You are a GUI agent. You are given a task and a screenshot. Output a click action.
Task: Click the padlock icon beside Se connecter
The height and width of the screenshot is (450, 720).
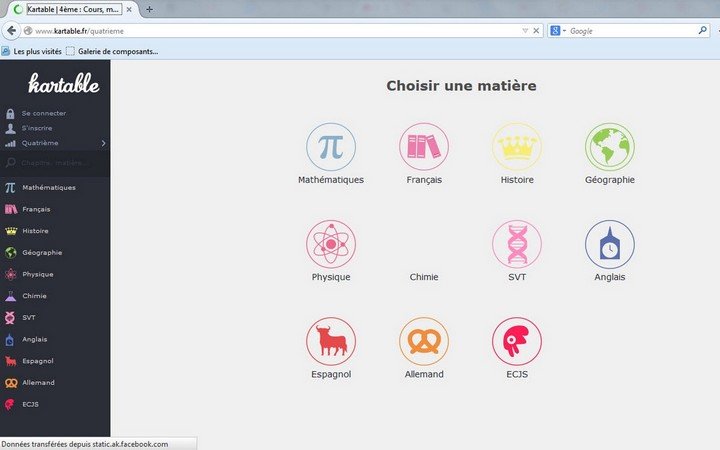point(10,113)
